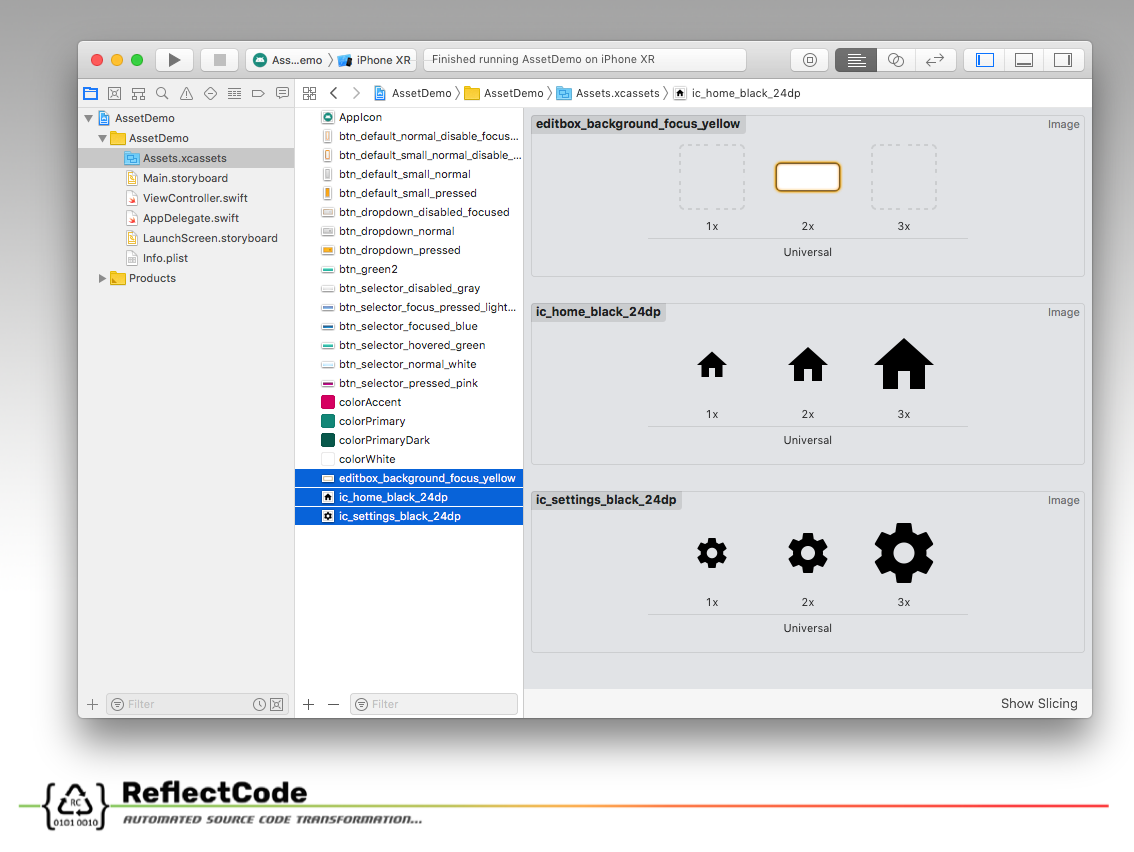Viewport: 1134px width, 852px height.
Task: Switch to the Assistant editor
Action: click(896, 60)
